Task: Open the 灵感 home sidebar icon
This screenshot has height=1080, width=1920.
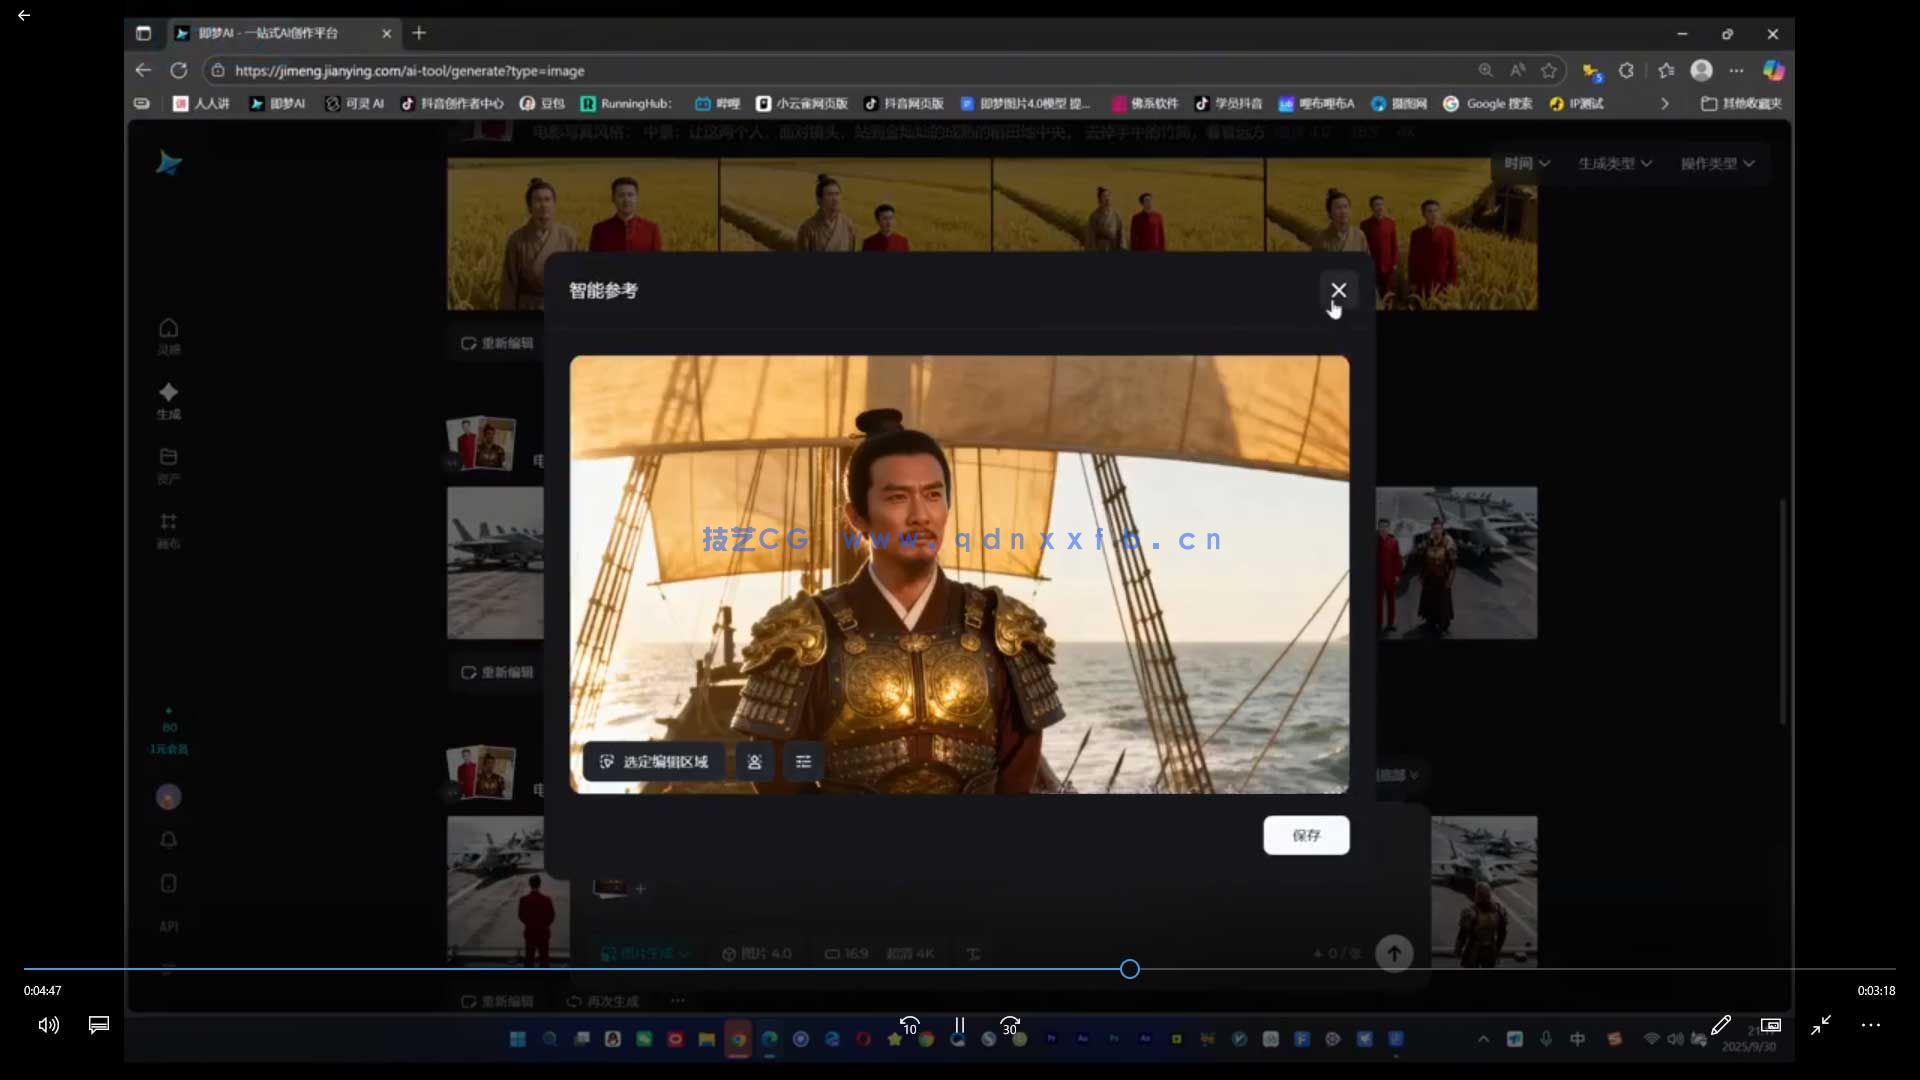Action: point(168,329)
